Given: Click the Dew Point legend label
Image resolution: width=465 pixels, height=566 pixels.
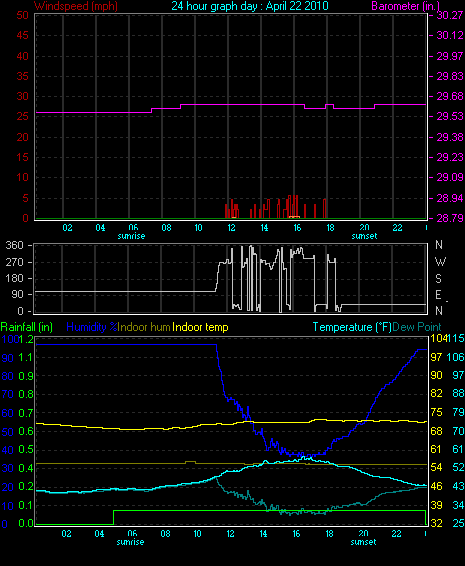Looking at the screenshot, I should [x=417, y=327].
